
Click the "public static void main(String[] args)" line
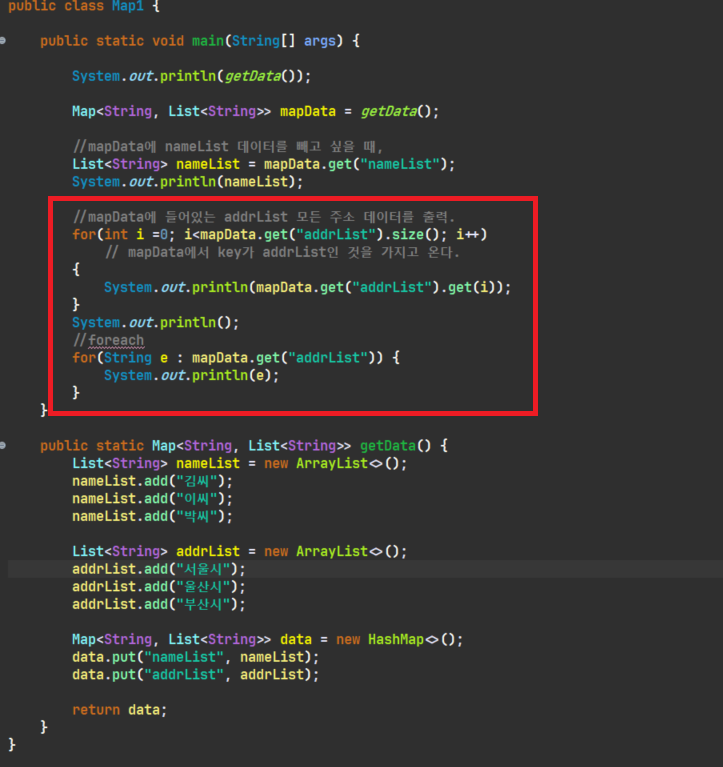(200, 41)
